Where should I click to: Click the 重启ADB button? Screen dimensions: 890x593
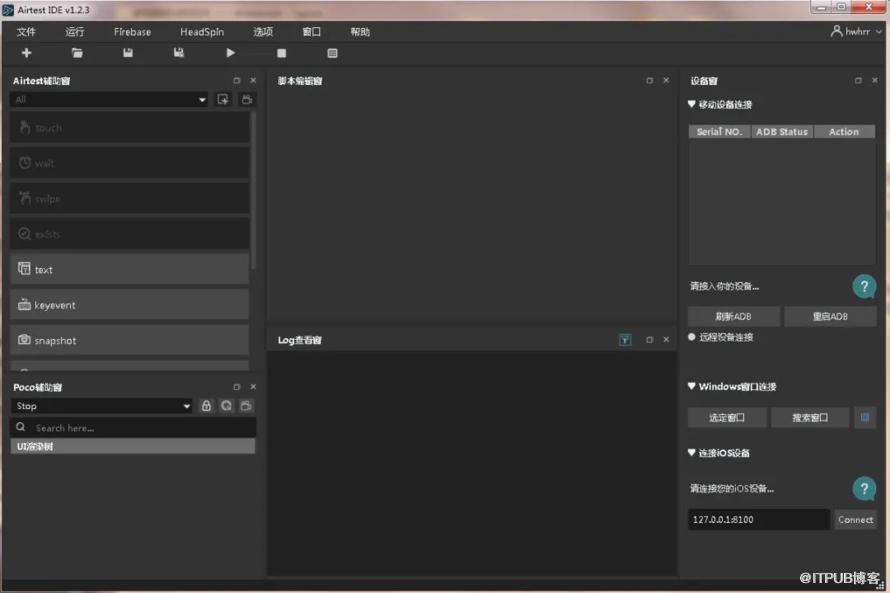click(830, 317)
